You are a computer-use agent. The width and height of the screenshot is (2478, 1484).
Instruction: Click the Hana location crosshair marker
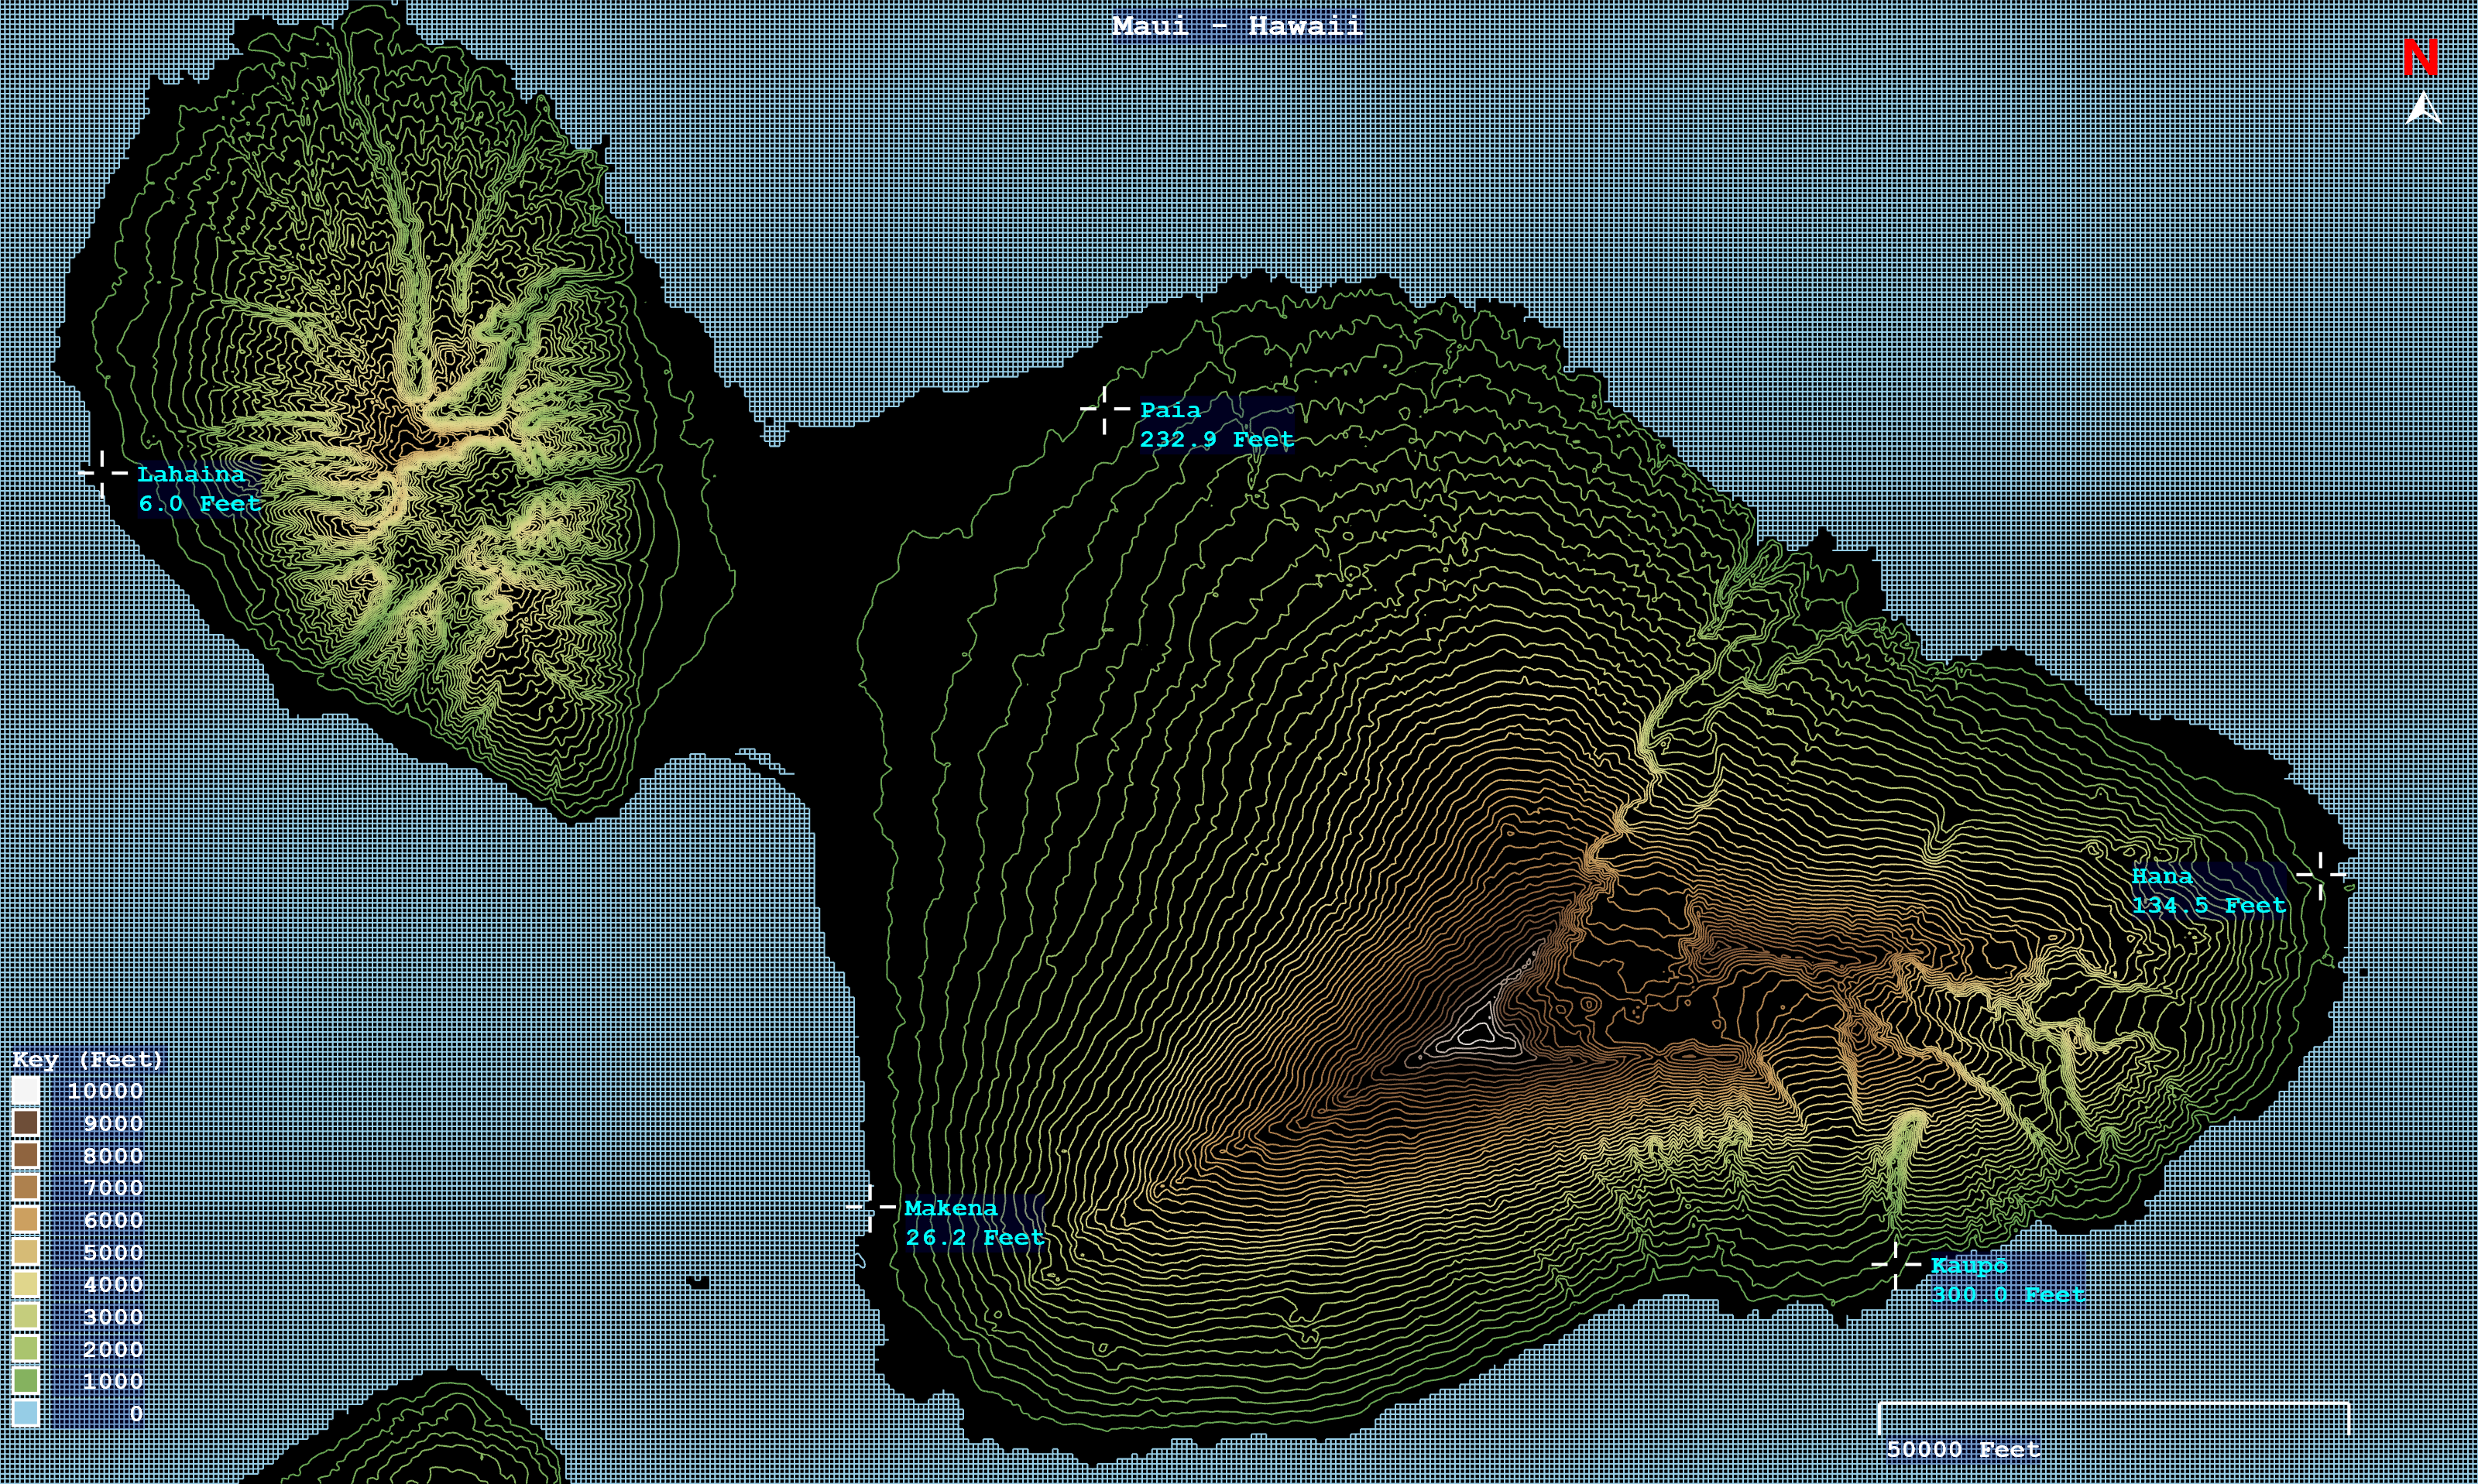(2321, 875)
